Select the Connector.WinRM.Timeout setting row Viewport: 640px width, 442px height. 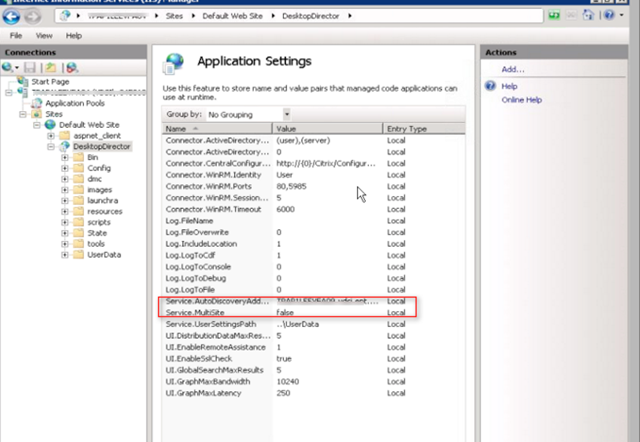click(x=313, y=209)
